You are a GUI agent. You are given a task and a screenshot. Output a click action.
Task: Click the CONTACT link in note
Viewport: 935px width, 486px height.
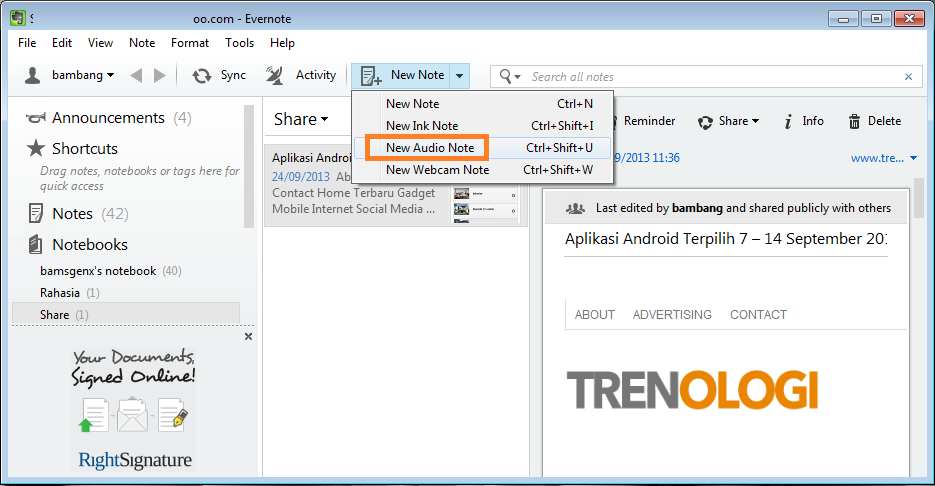click(x=758, y=315)
